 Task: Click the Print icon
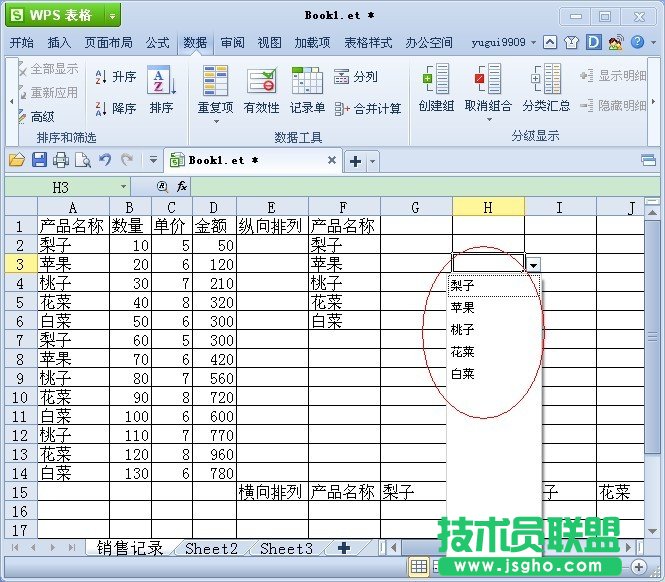coord(61,160)
